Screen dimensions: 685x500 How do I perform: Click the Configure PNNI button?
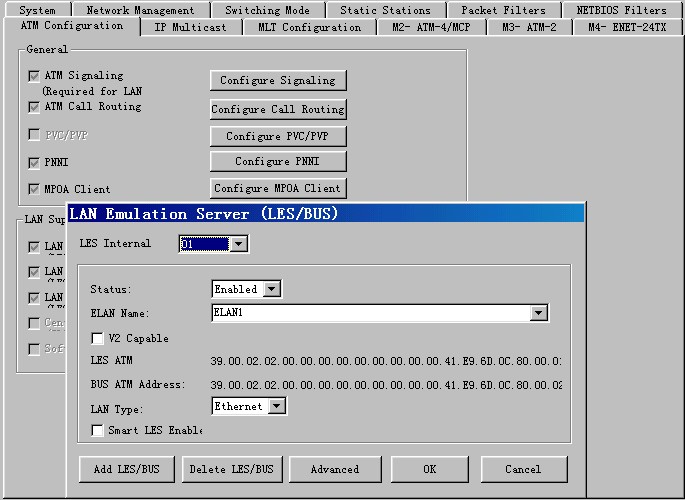click(278, 162)
